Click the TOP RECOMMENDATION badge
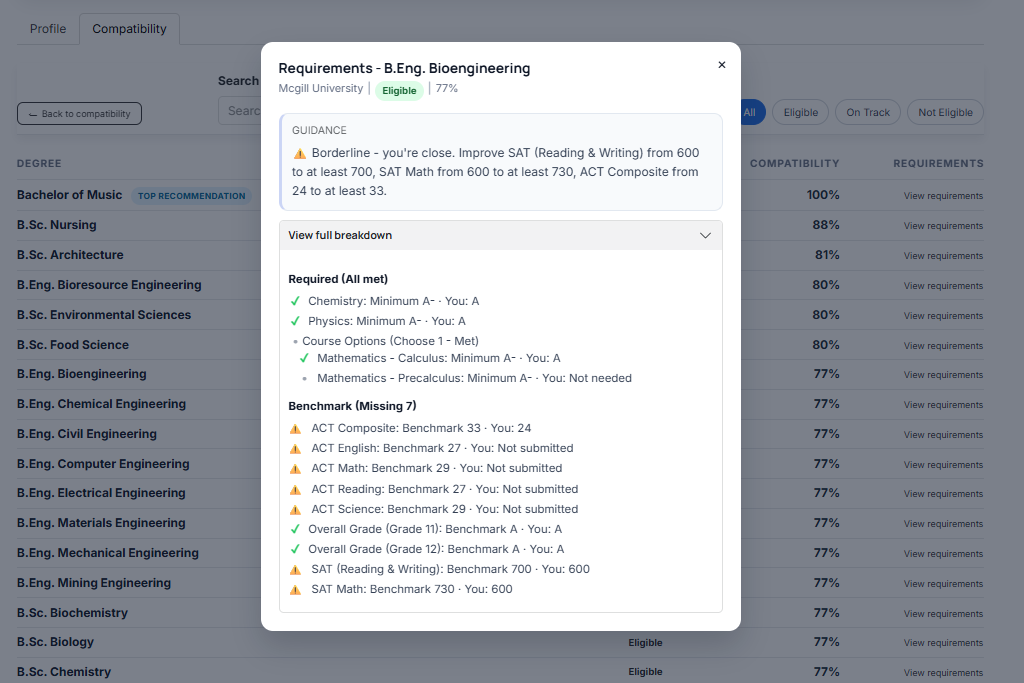 (x=191, y=196)
